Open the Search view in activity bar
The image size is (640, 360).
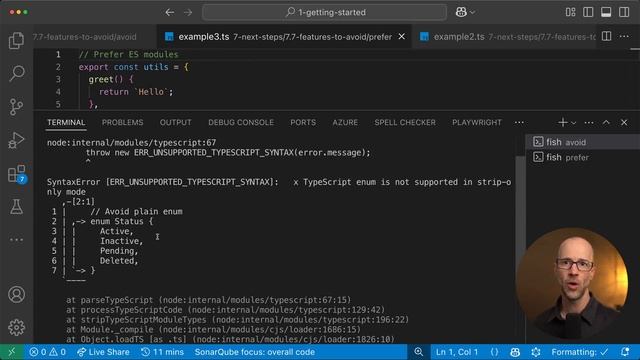tap(16, 73)
